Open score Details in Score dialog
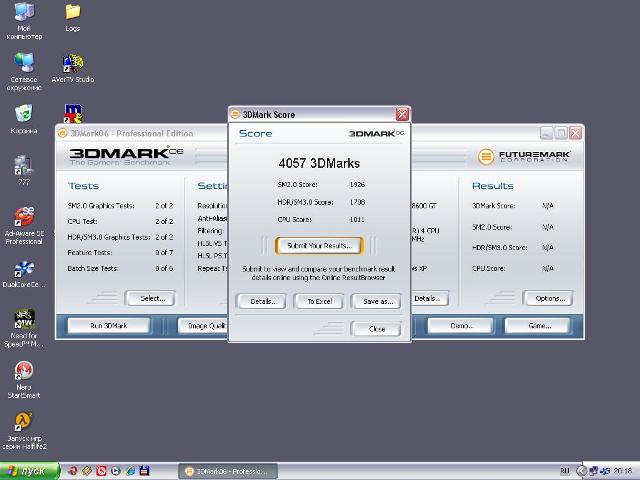This screenshot has width=640, height=480. click(x=261, y=301)
